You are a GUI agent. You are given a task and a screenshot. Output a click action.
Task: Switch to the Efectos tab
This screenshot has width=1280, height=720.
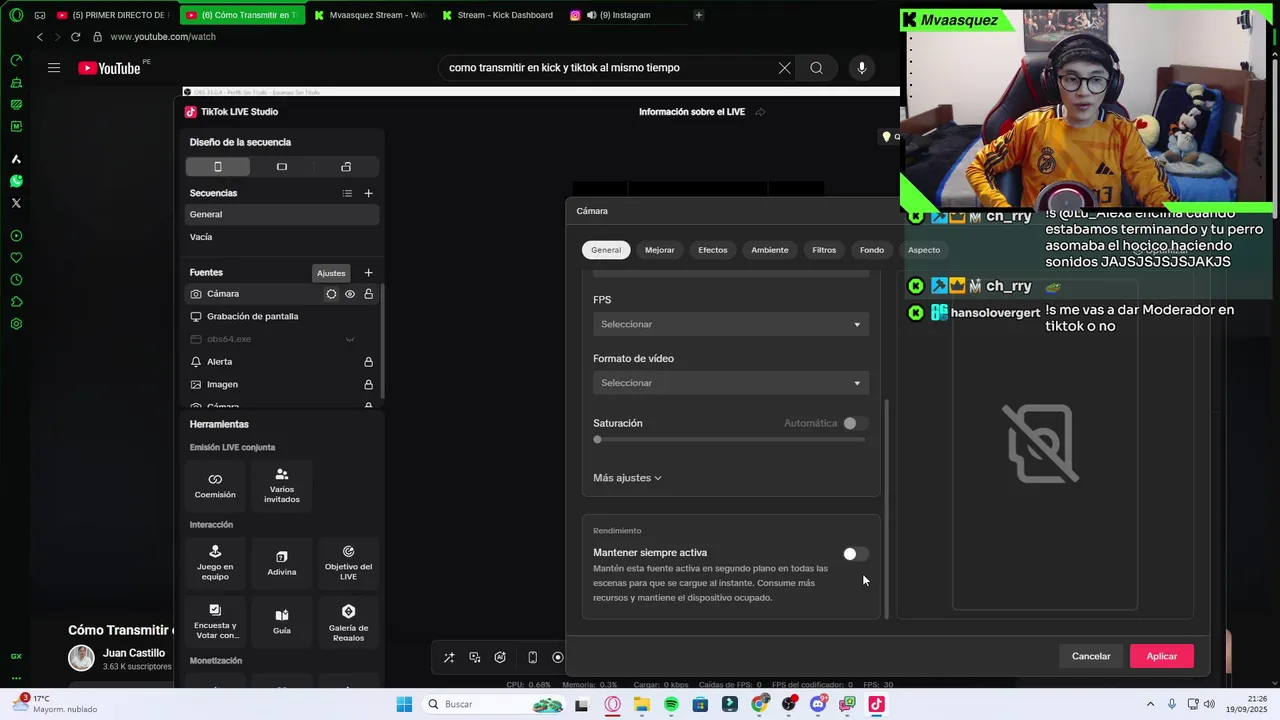tap(713, 250)
